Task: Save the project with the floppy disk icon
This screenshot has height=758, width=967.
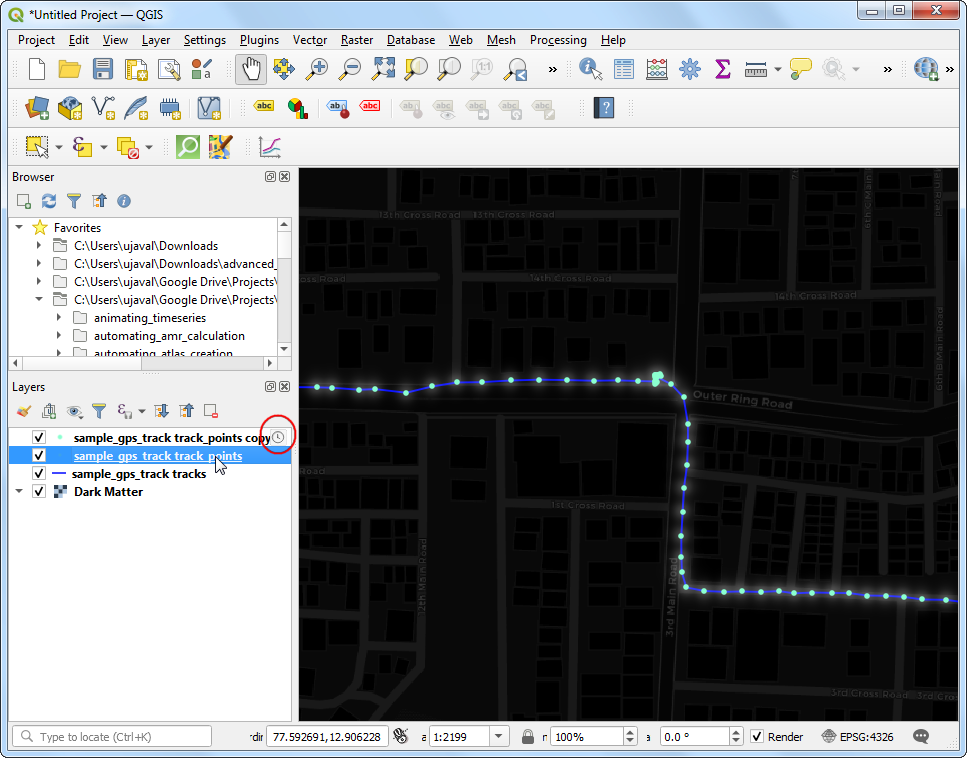Action: (102, 69)
